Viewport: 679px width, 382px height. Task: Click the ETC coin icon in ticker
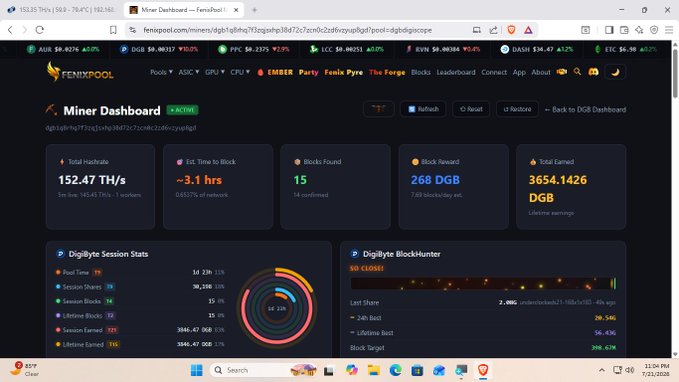[x=598, y=49]
